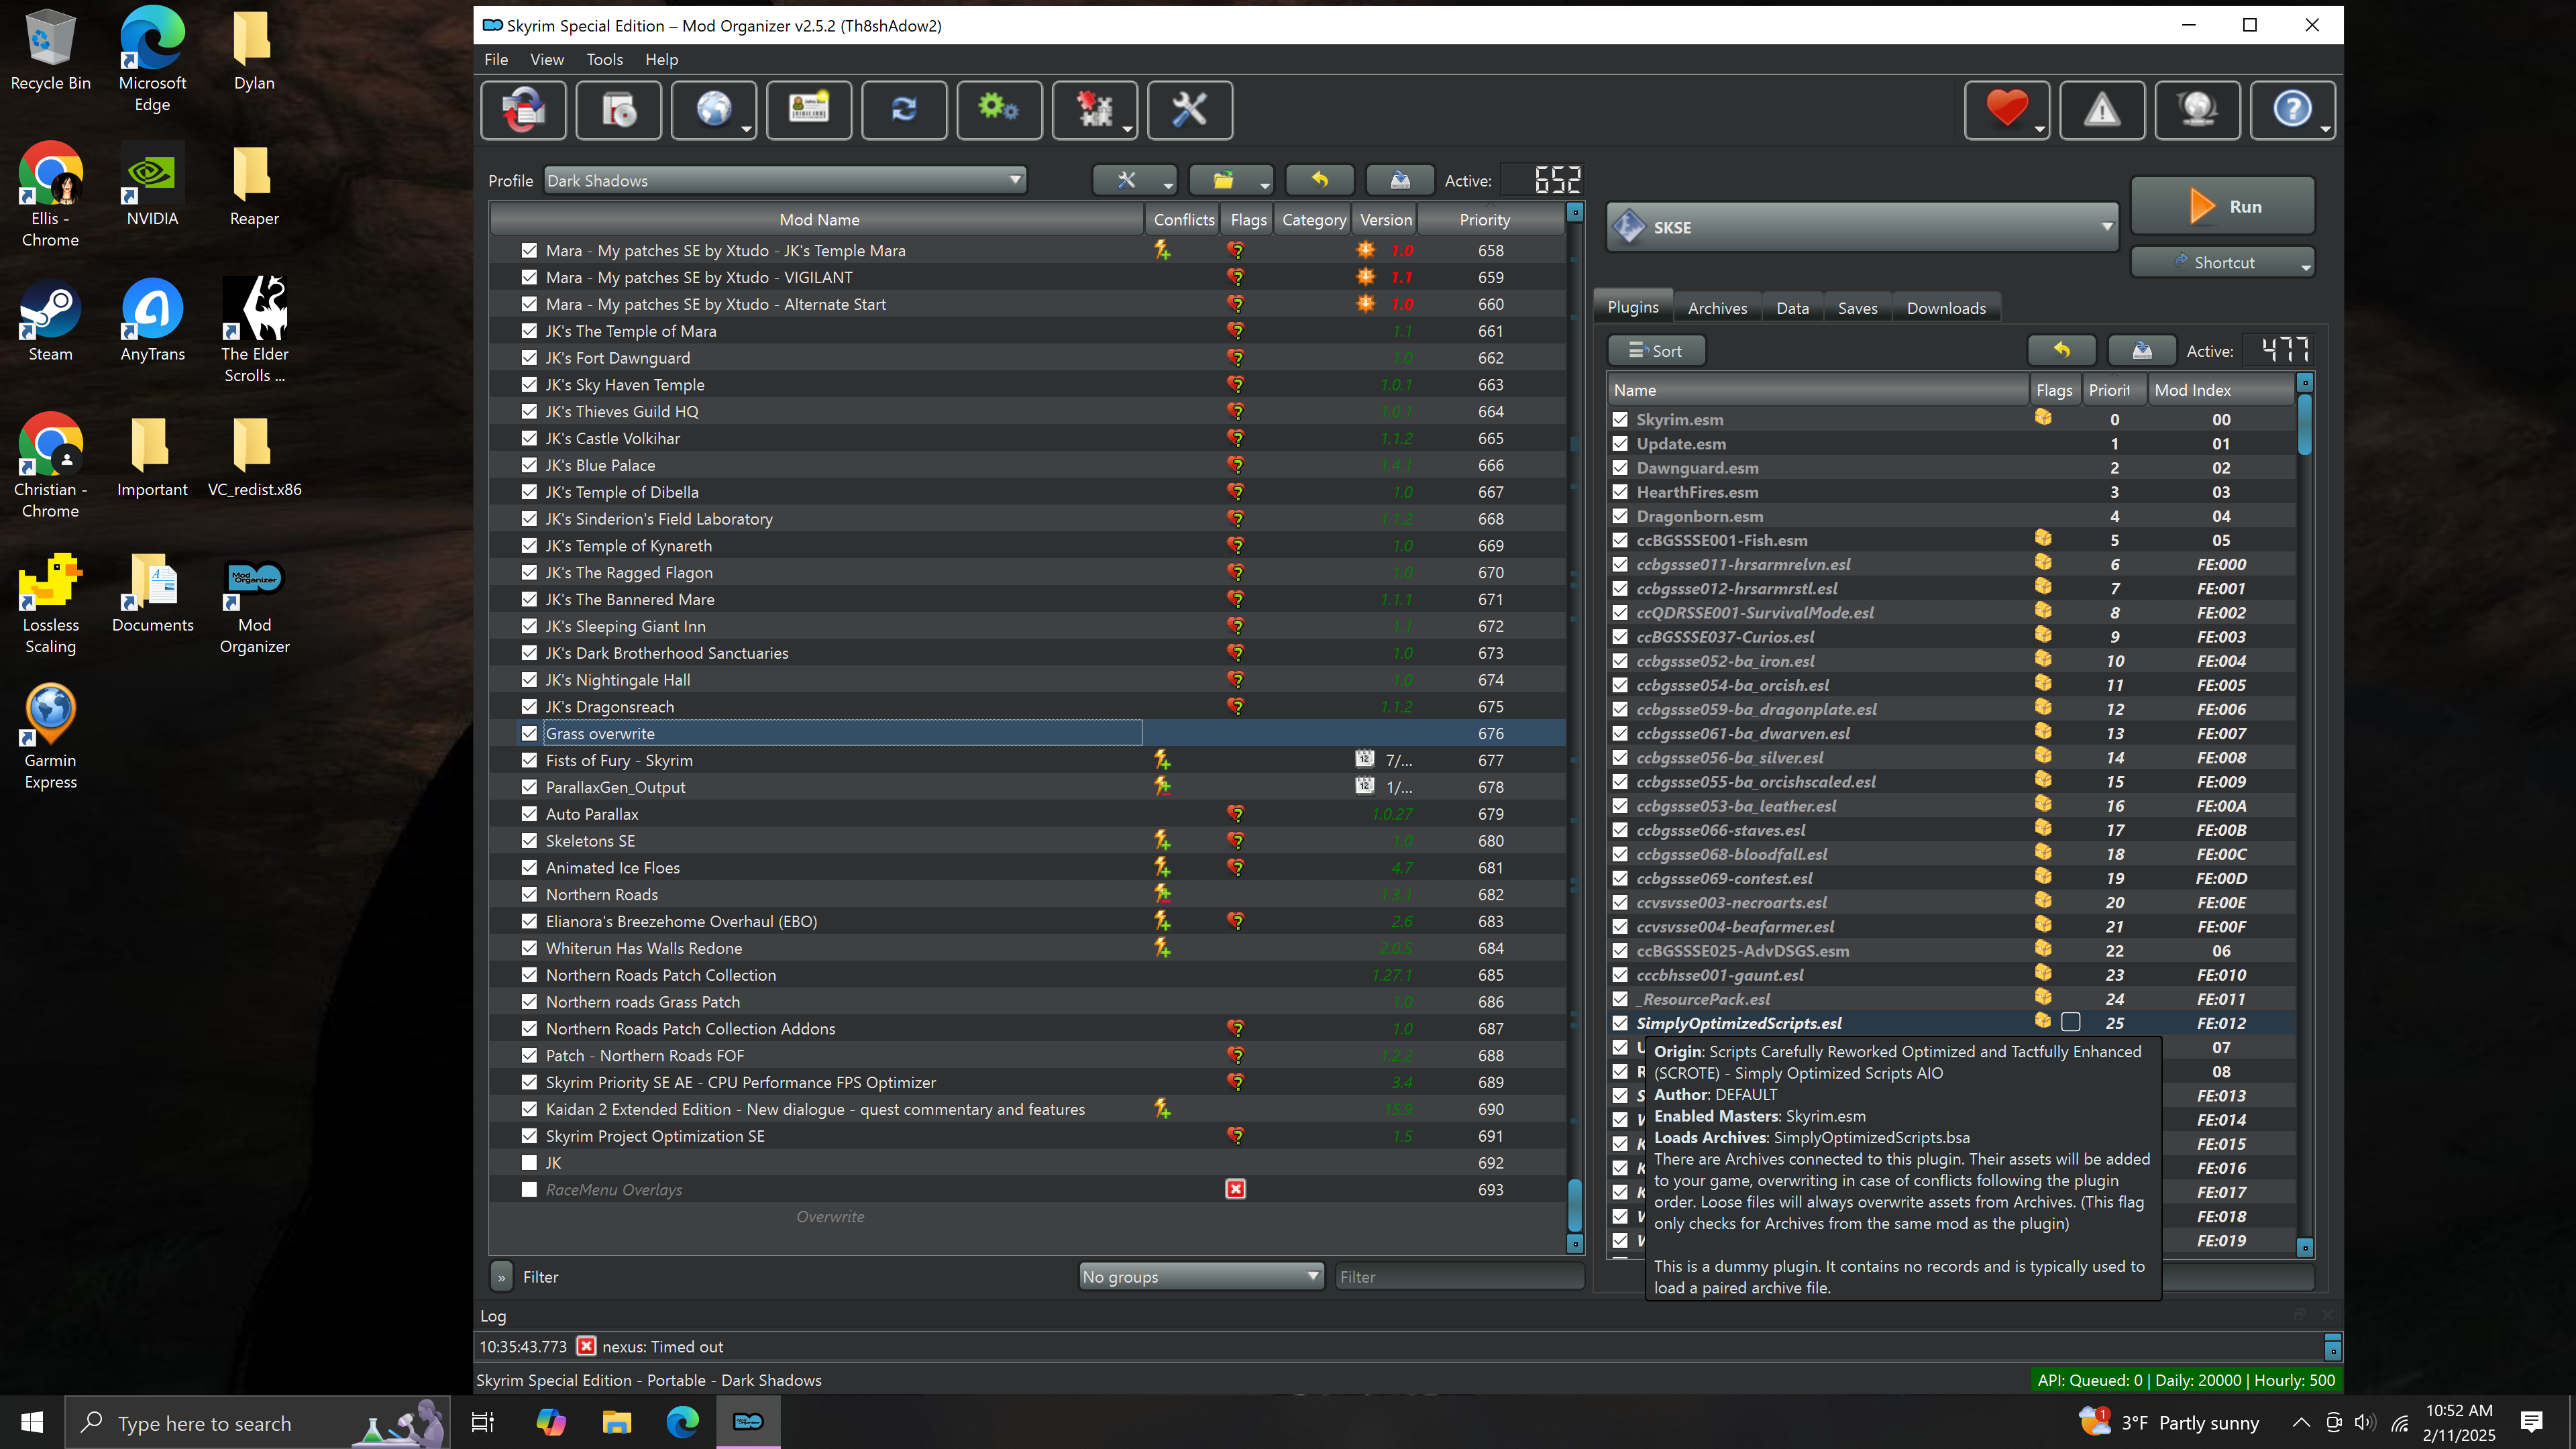Click the archive flag icon of Skyrim.esm
Image resolution: width=2576 pixels, height=1449 pixels.
(x=2043, y=418)
